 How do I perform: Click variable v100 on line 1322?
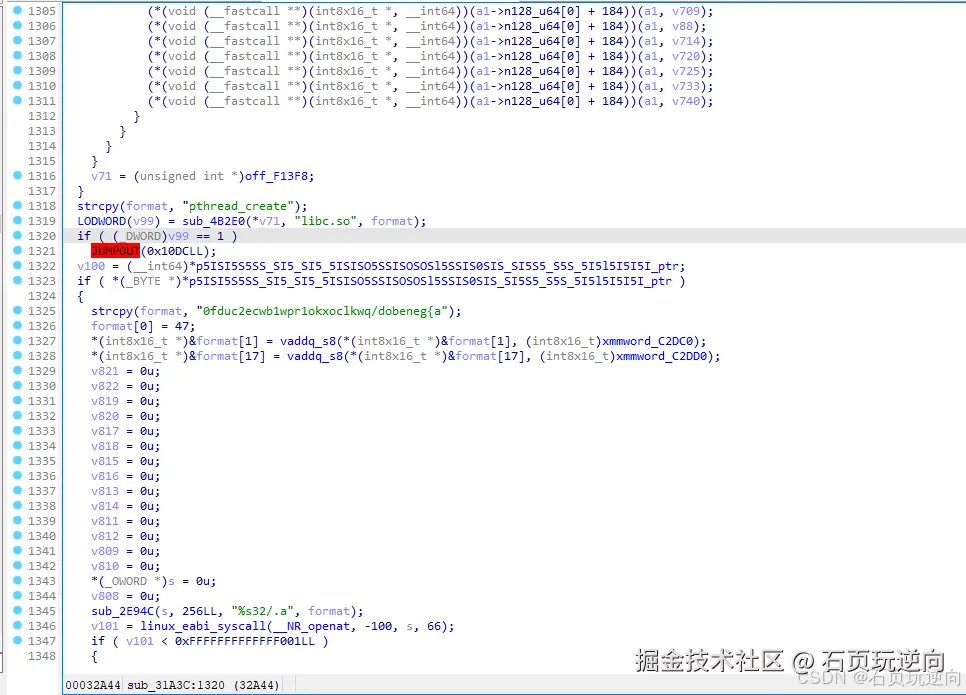coord(91,266)
